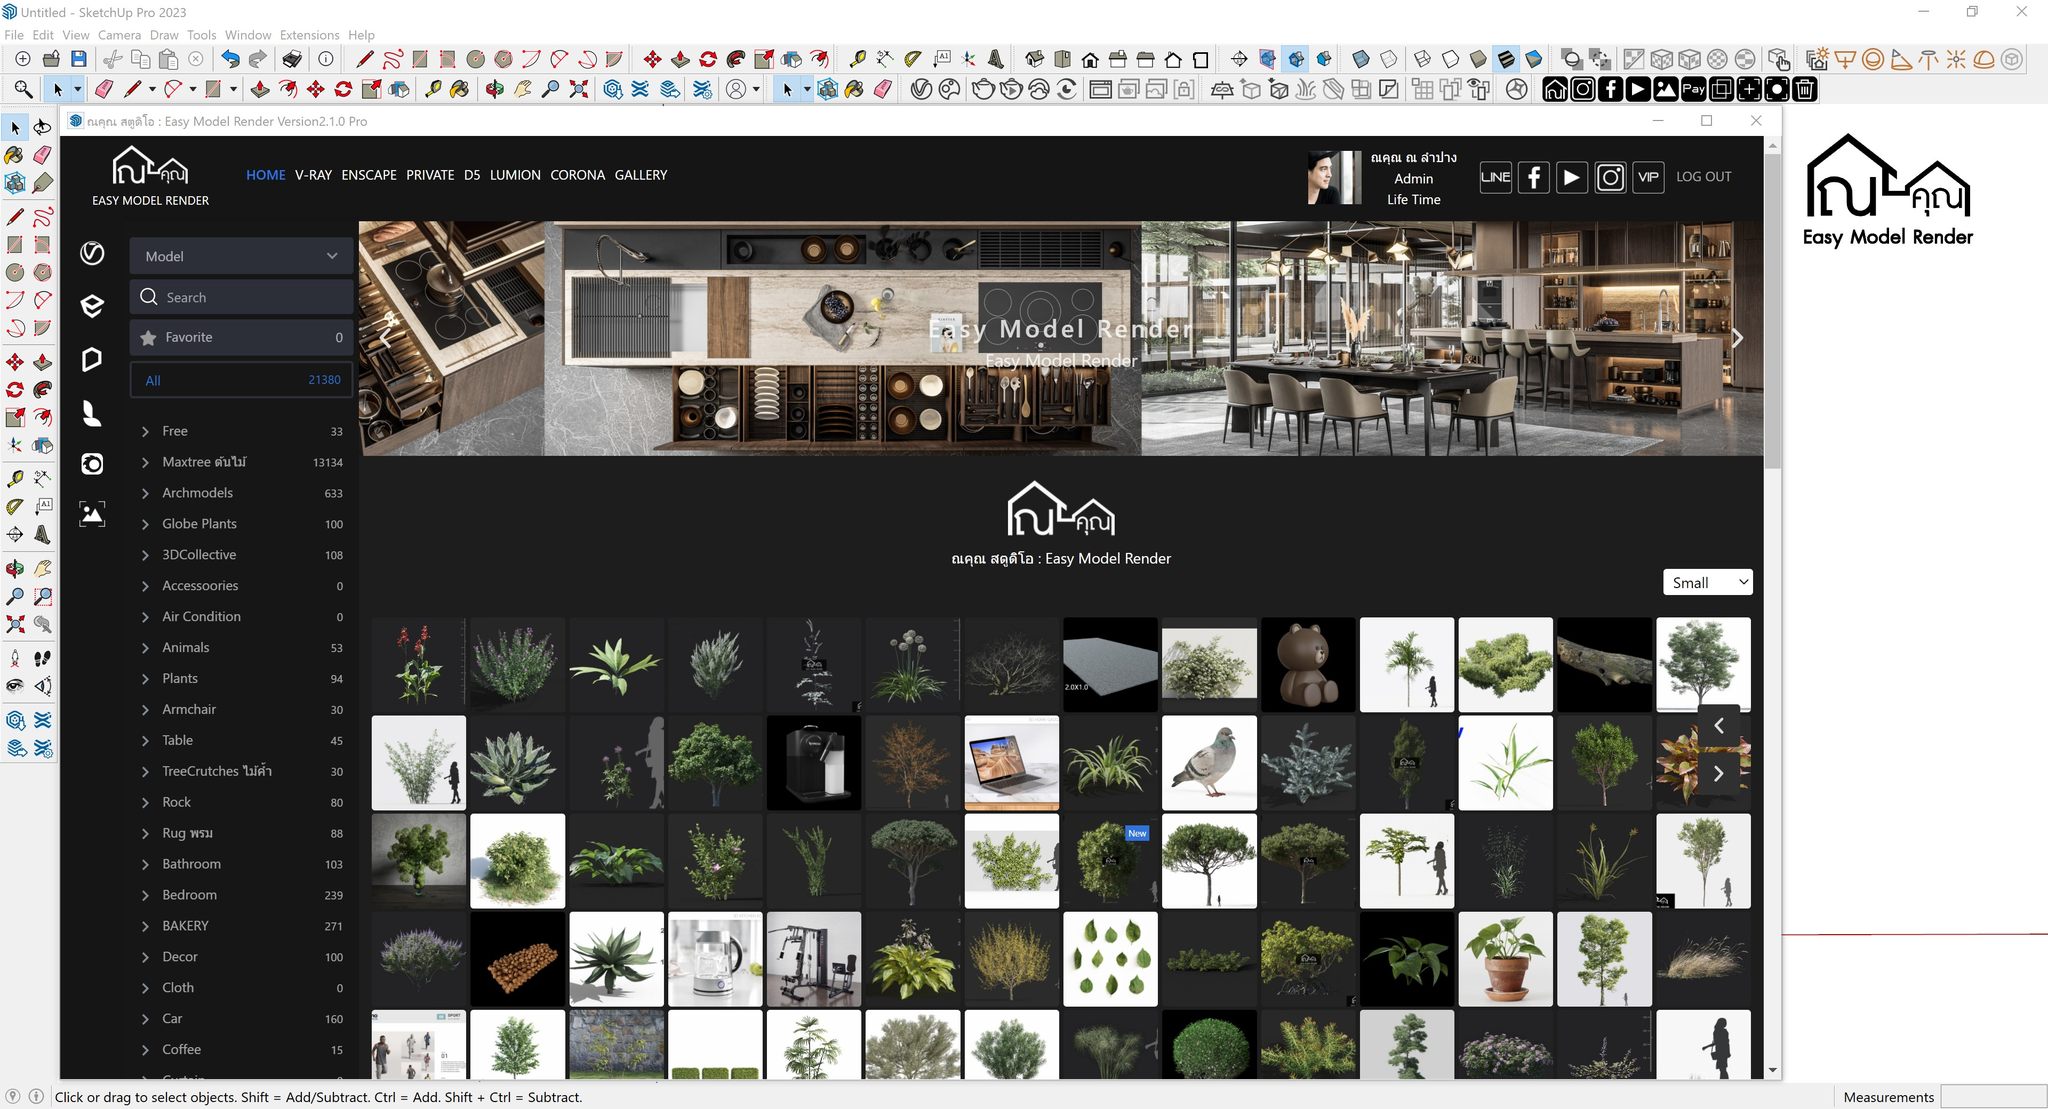This screenshot has width=2048, height=1109.
Task: Open the LINE social link icon
Action: click(1495, 177)
